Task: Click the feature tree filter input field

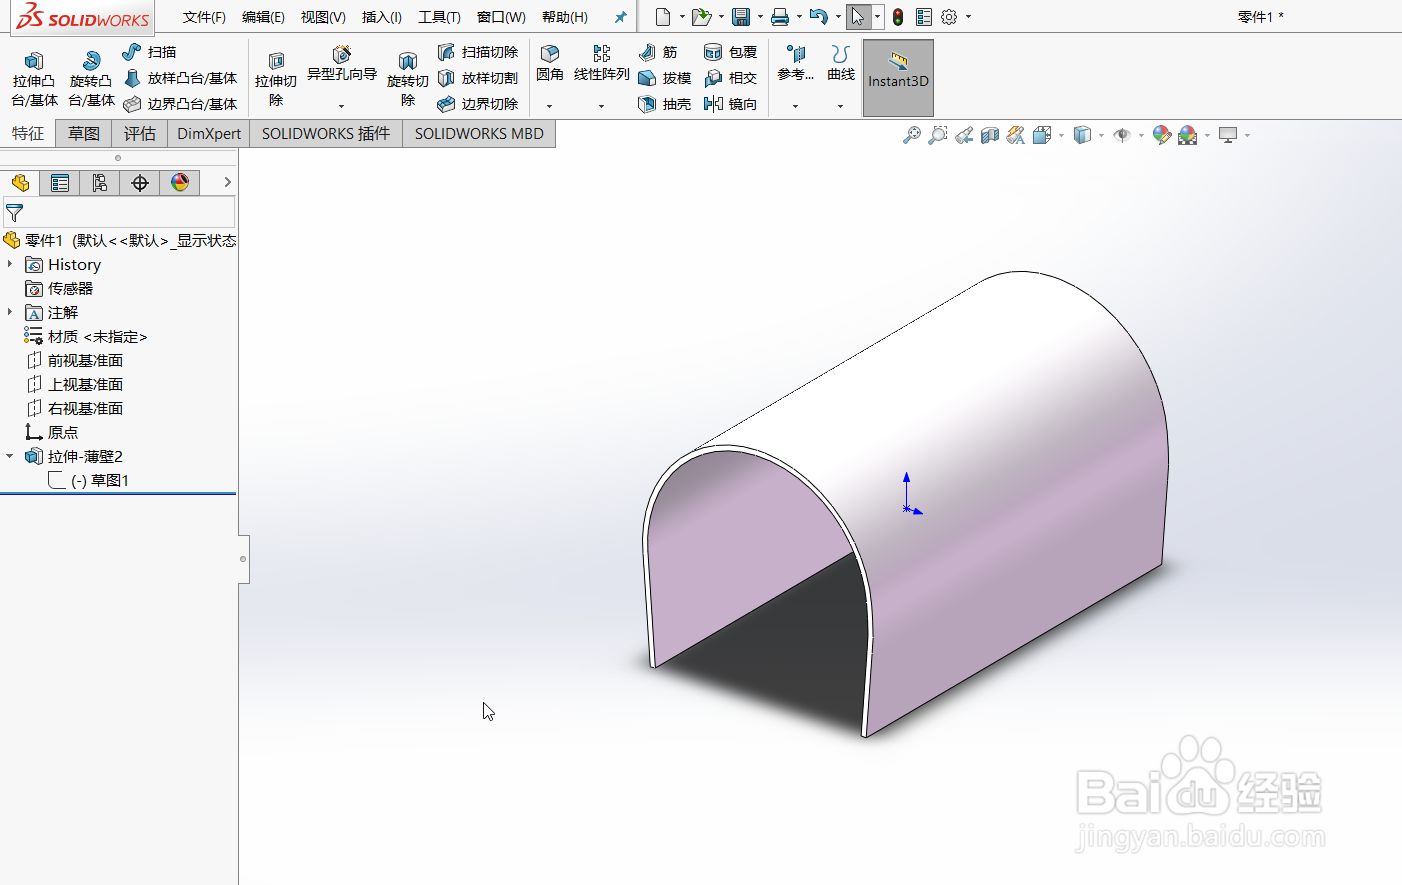Action: (x=119, y=212)
